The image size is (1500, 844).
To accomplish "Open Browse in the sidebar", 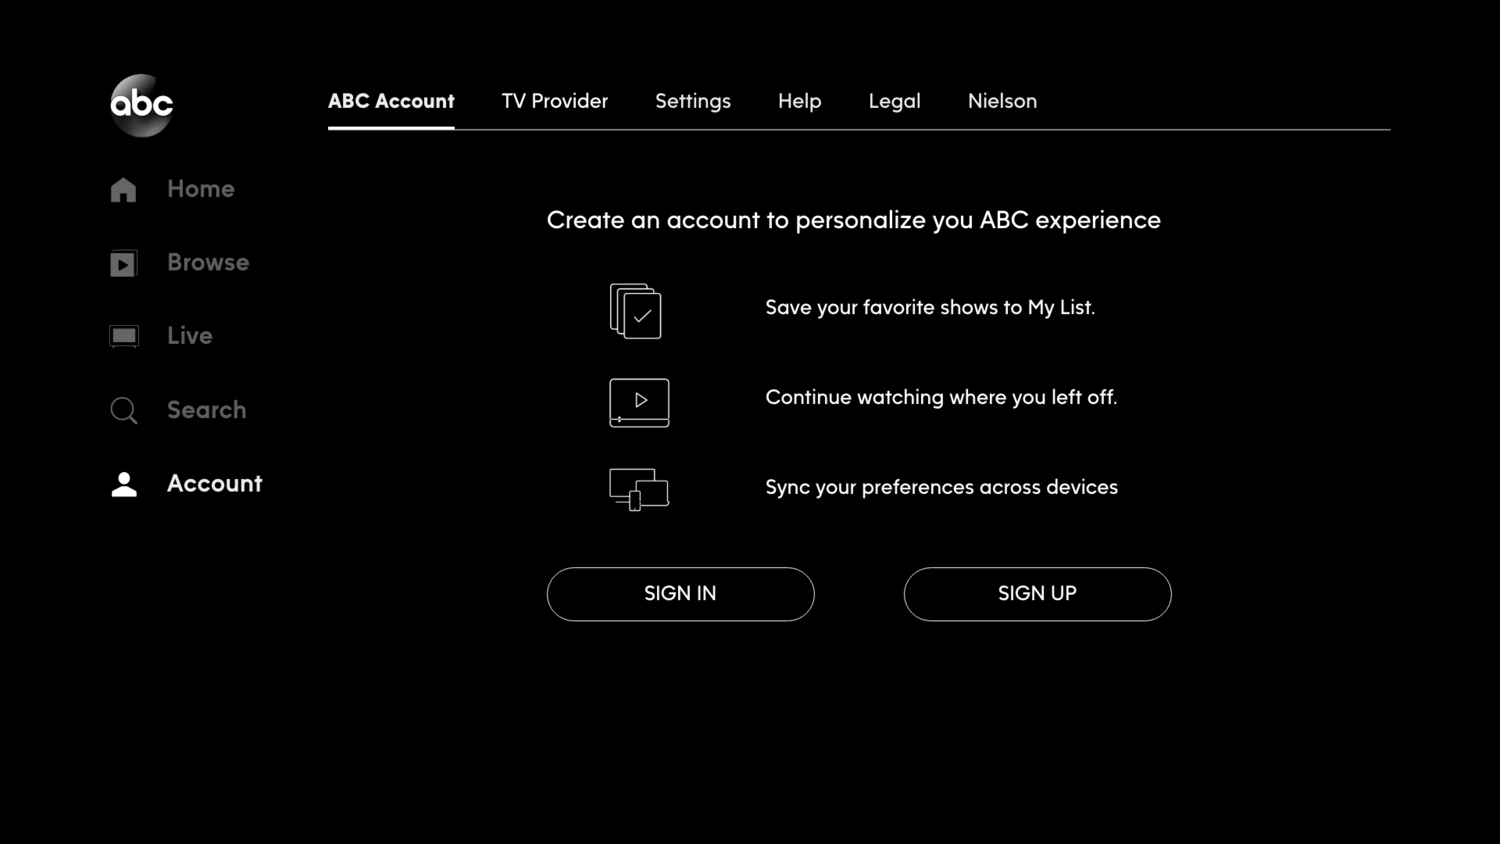I will (x=208, y=262).
